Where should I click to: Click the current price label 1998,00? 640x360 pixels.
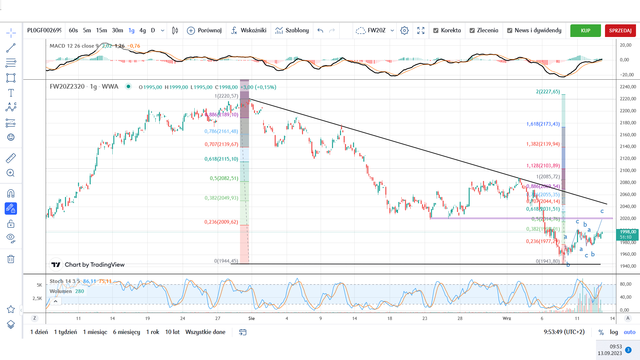pyautogui.click(x=627, y=232)
